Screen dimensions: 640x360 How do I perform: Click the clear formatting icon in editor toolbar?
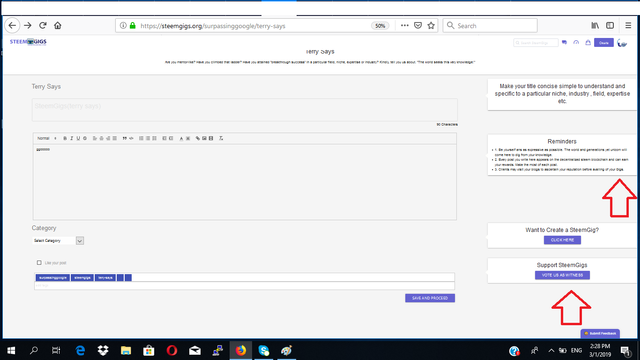[x=221, y=138]
